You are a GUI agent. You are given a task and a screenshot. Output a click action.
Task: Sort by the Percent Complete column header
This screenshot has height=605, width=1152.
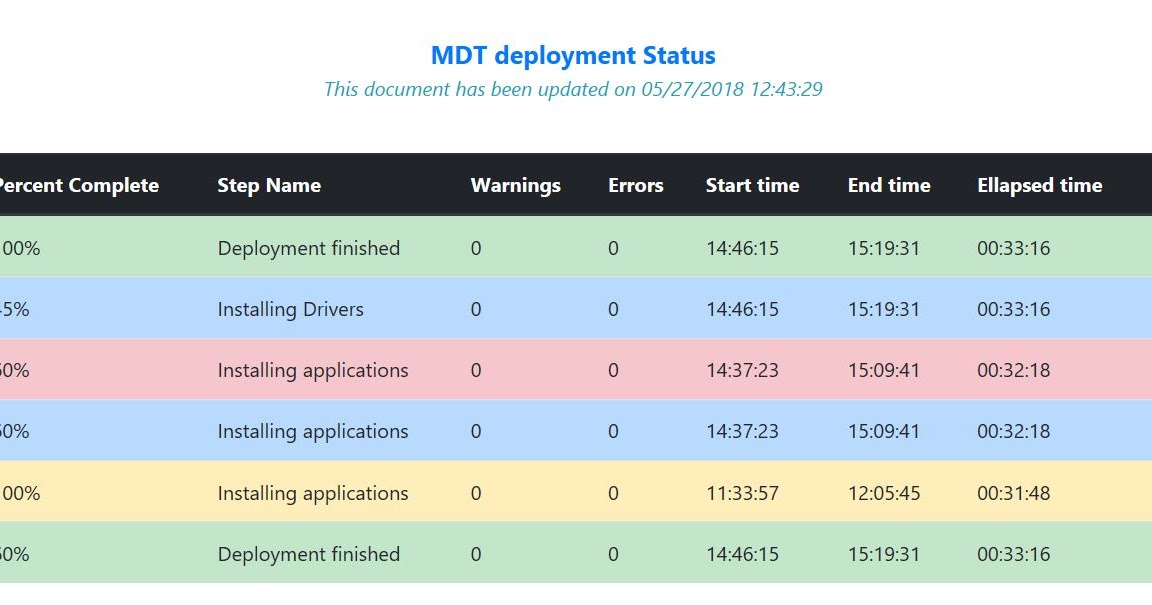coord(79,185)
